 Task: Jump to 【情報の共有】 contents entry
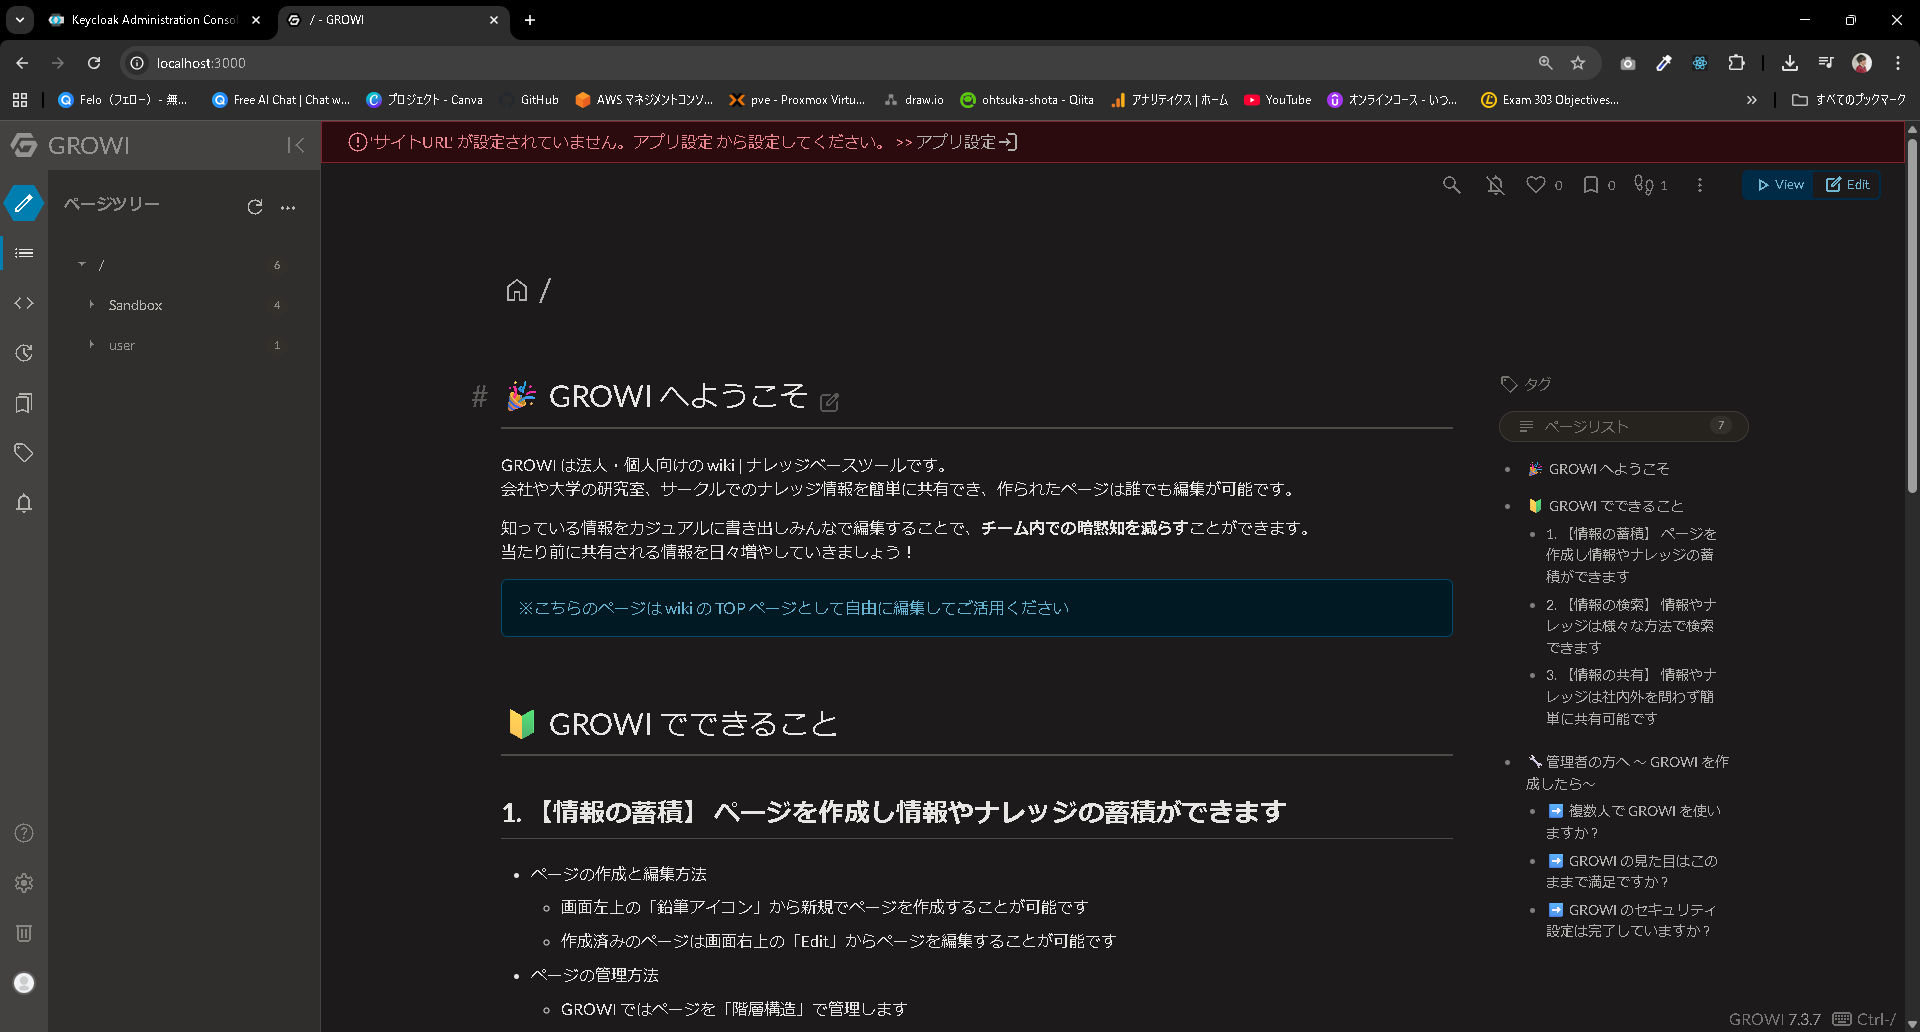click(1631, 697)
